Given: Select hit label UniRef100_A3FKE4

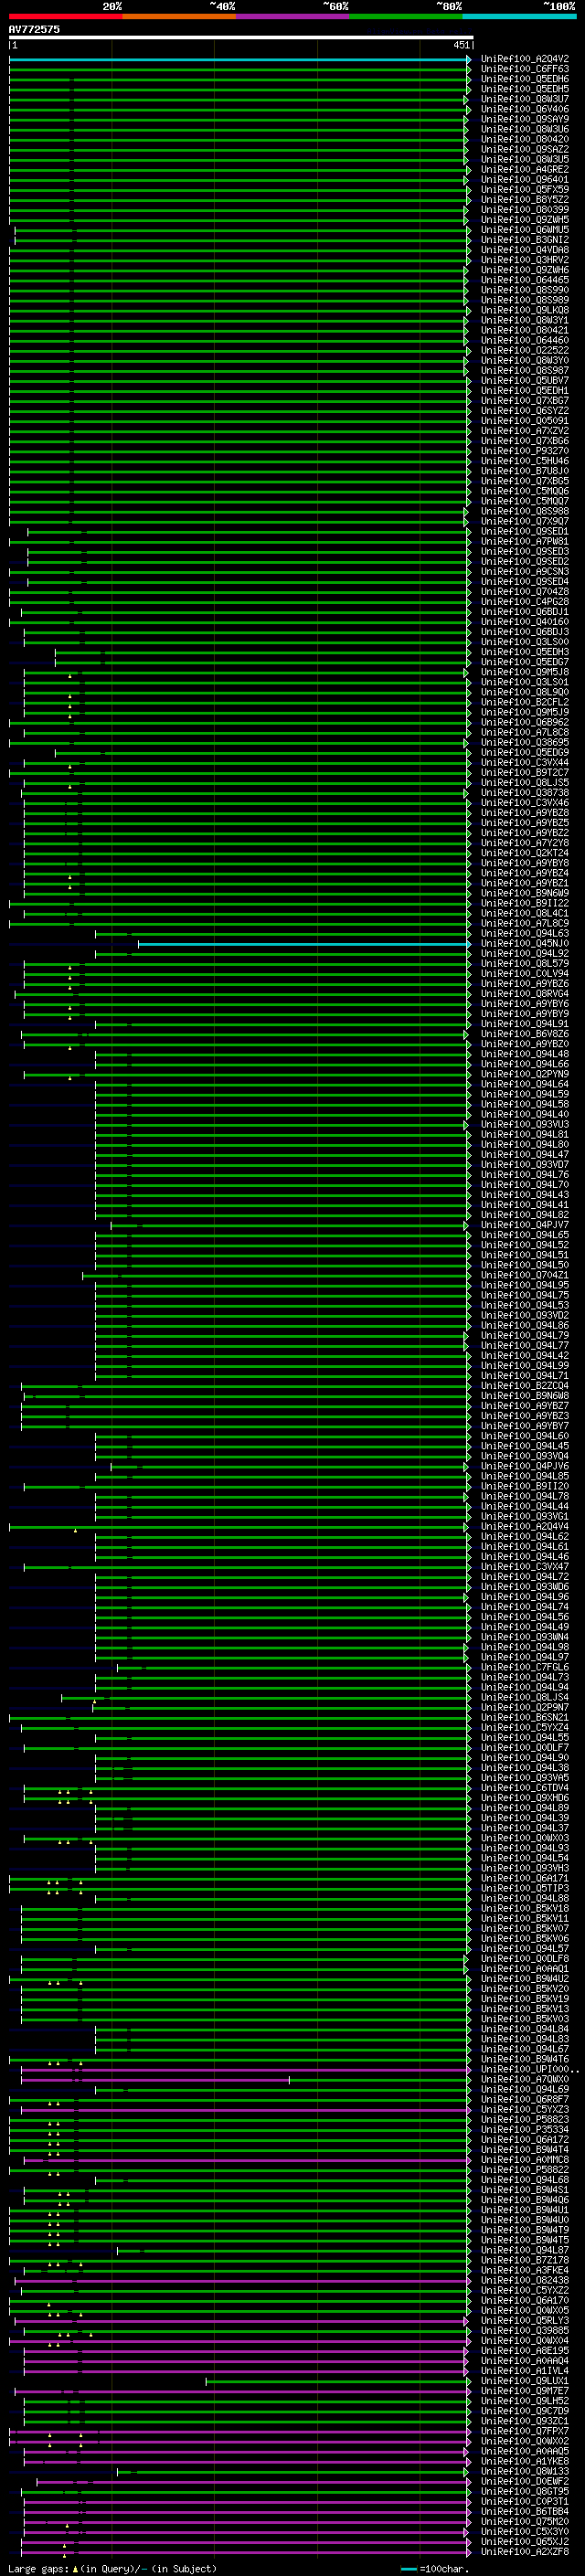Looking at the screenshot, I should 525,2270.
